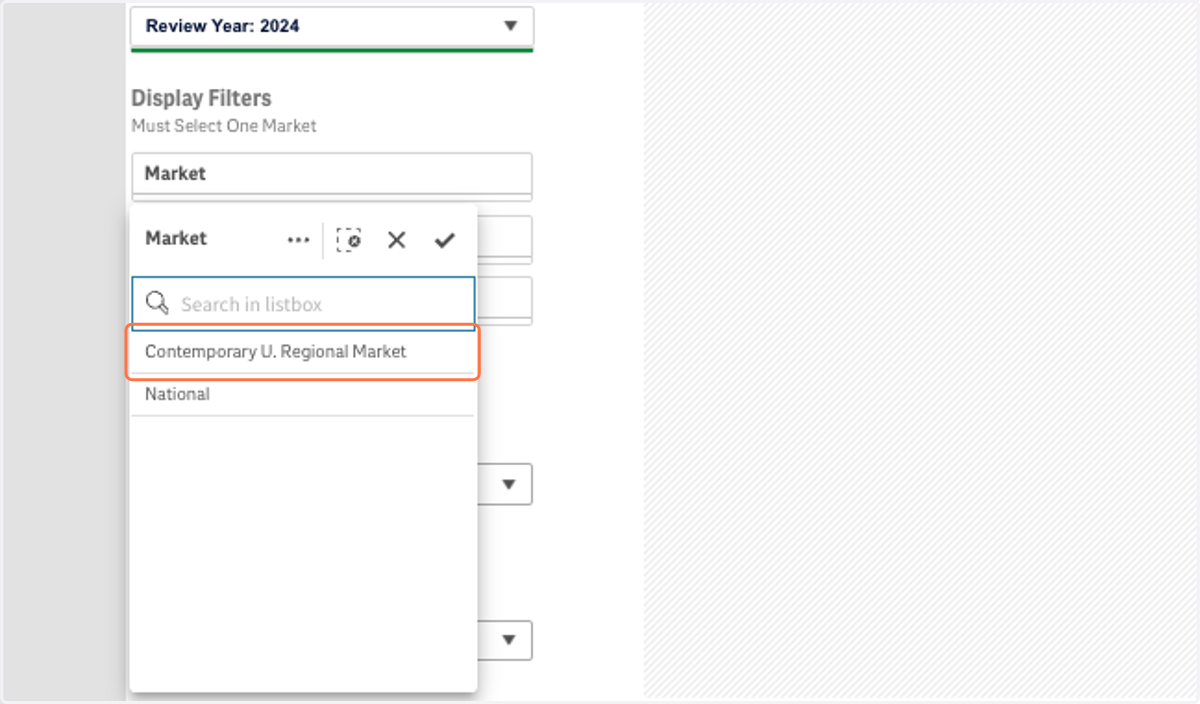Select the National market option
The image size is (1200, 704).
point(303,395)
